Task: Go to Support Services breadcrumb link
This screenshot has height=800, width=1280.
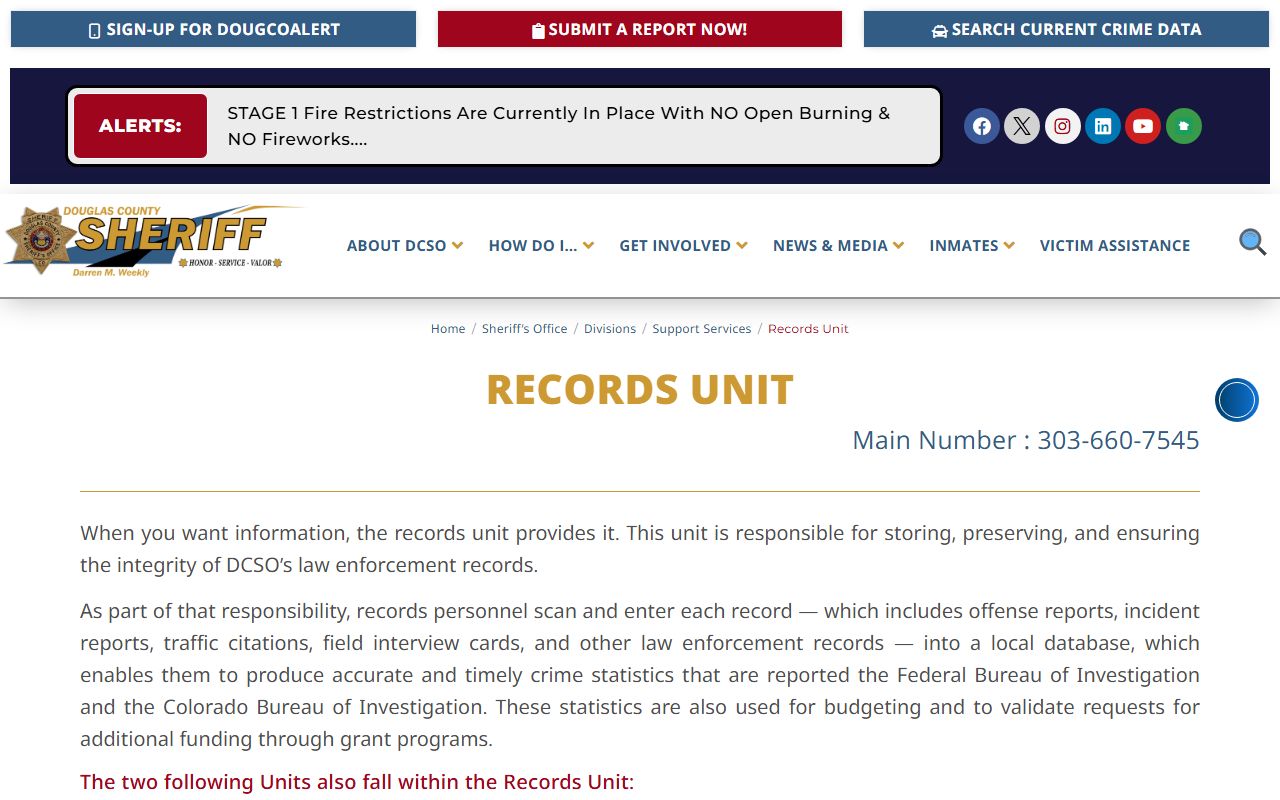Action: click(702, 329)
